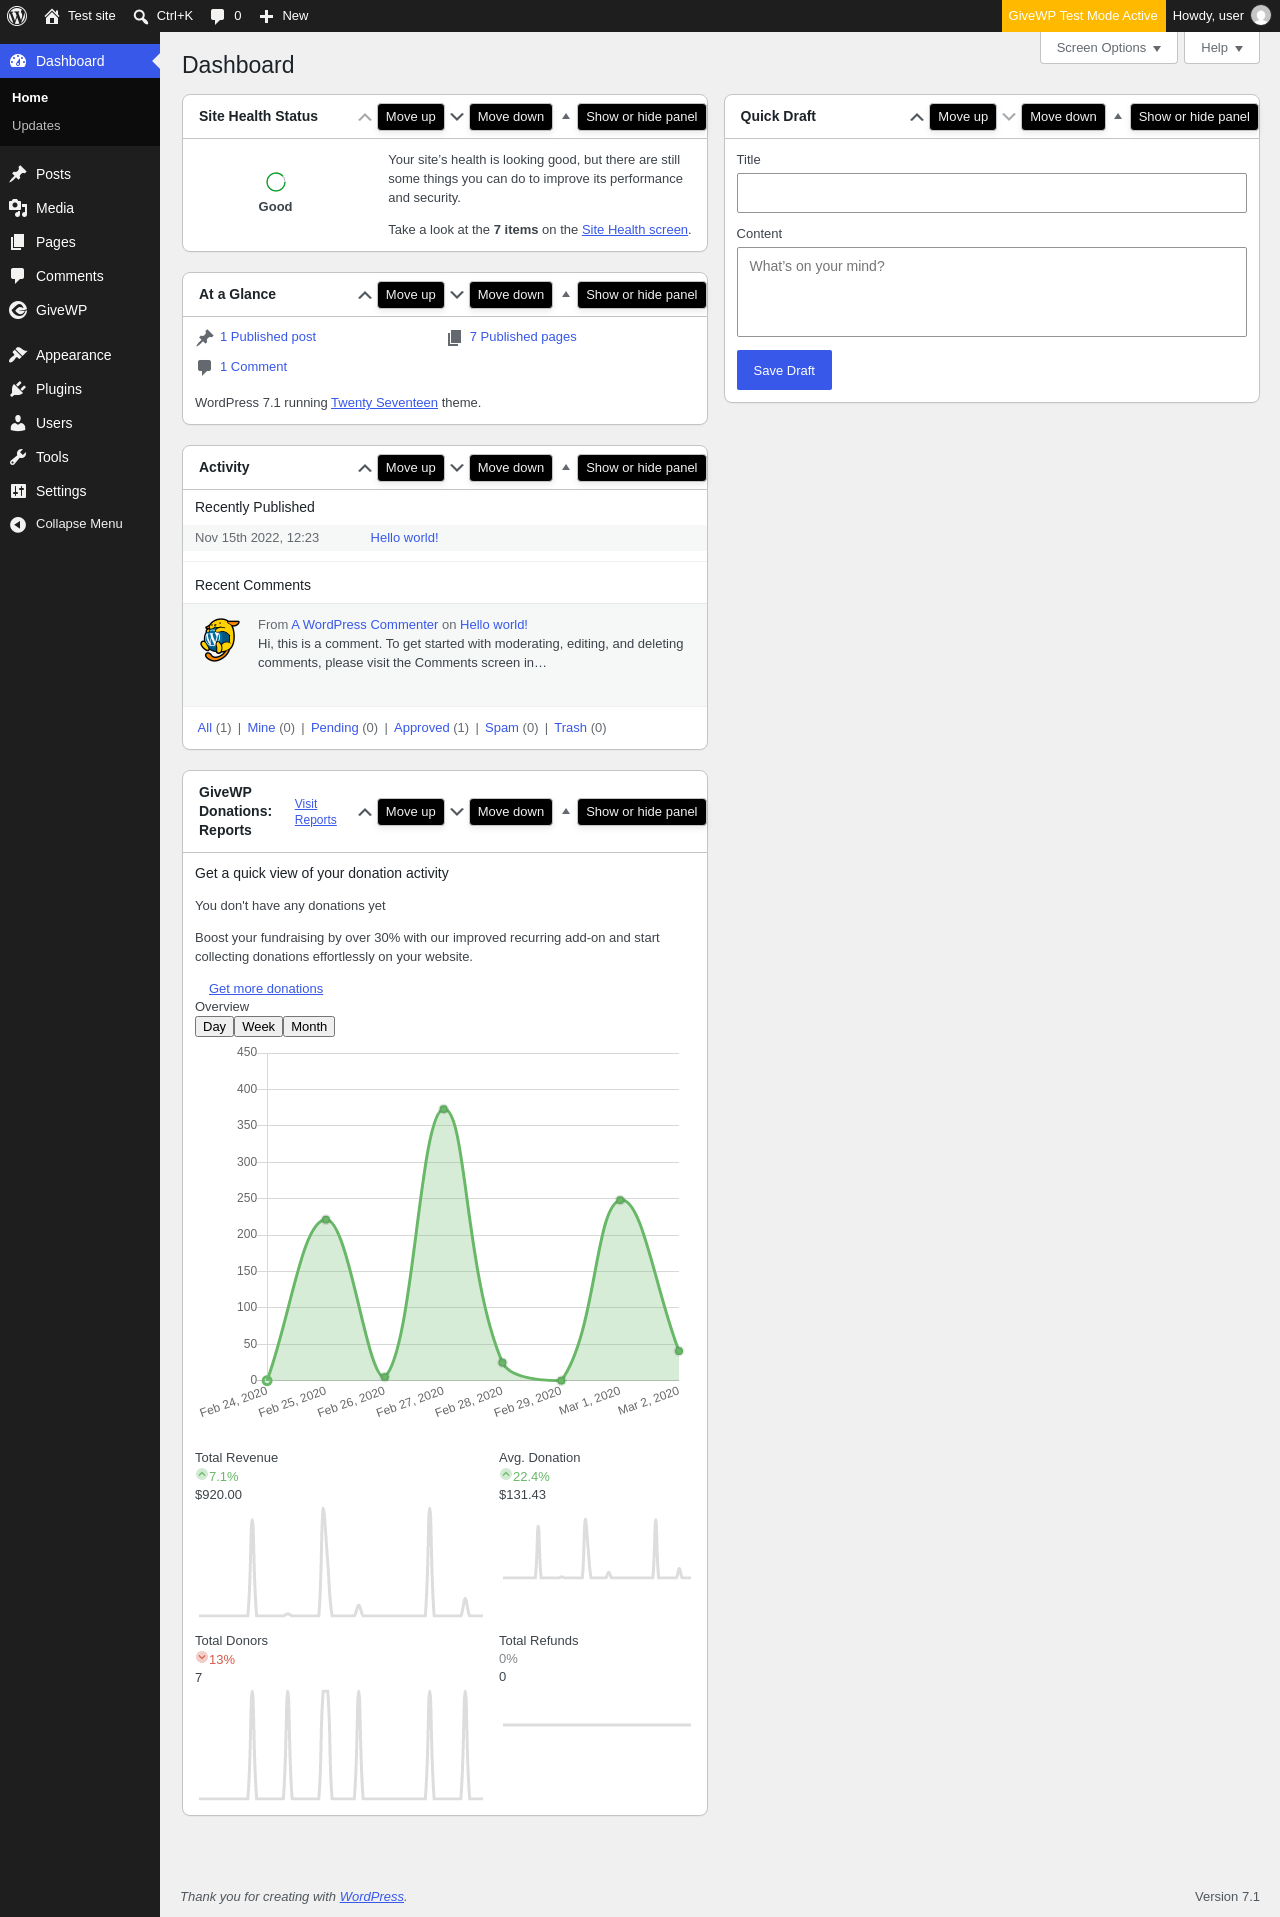Switch the donations overview to Month
1280x1917 pixels.
pos(309,1027)
